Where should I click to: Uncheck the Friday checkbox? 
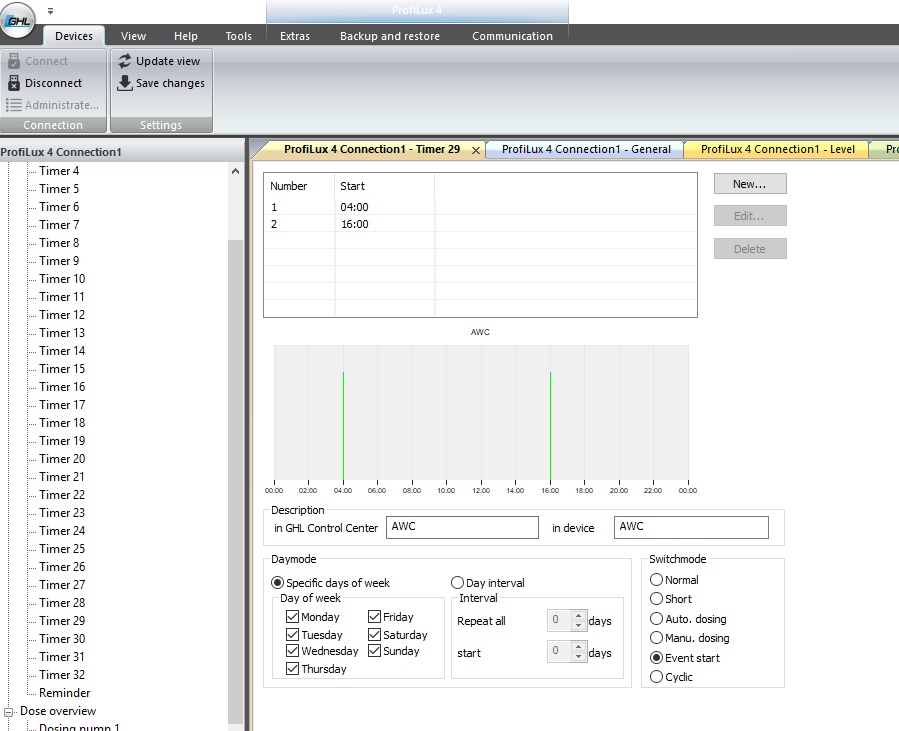coord(374,617)
